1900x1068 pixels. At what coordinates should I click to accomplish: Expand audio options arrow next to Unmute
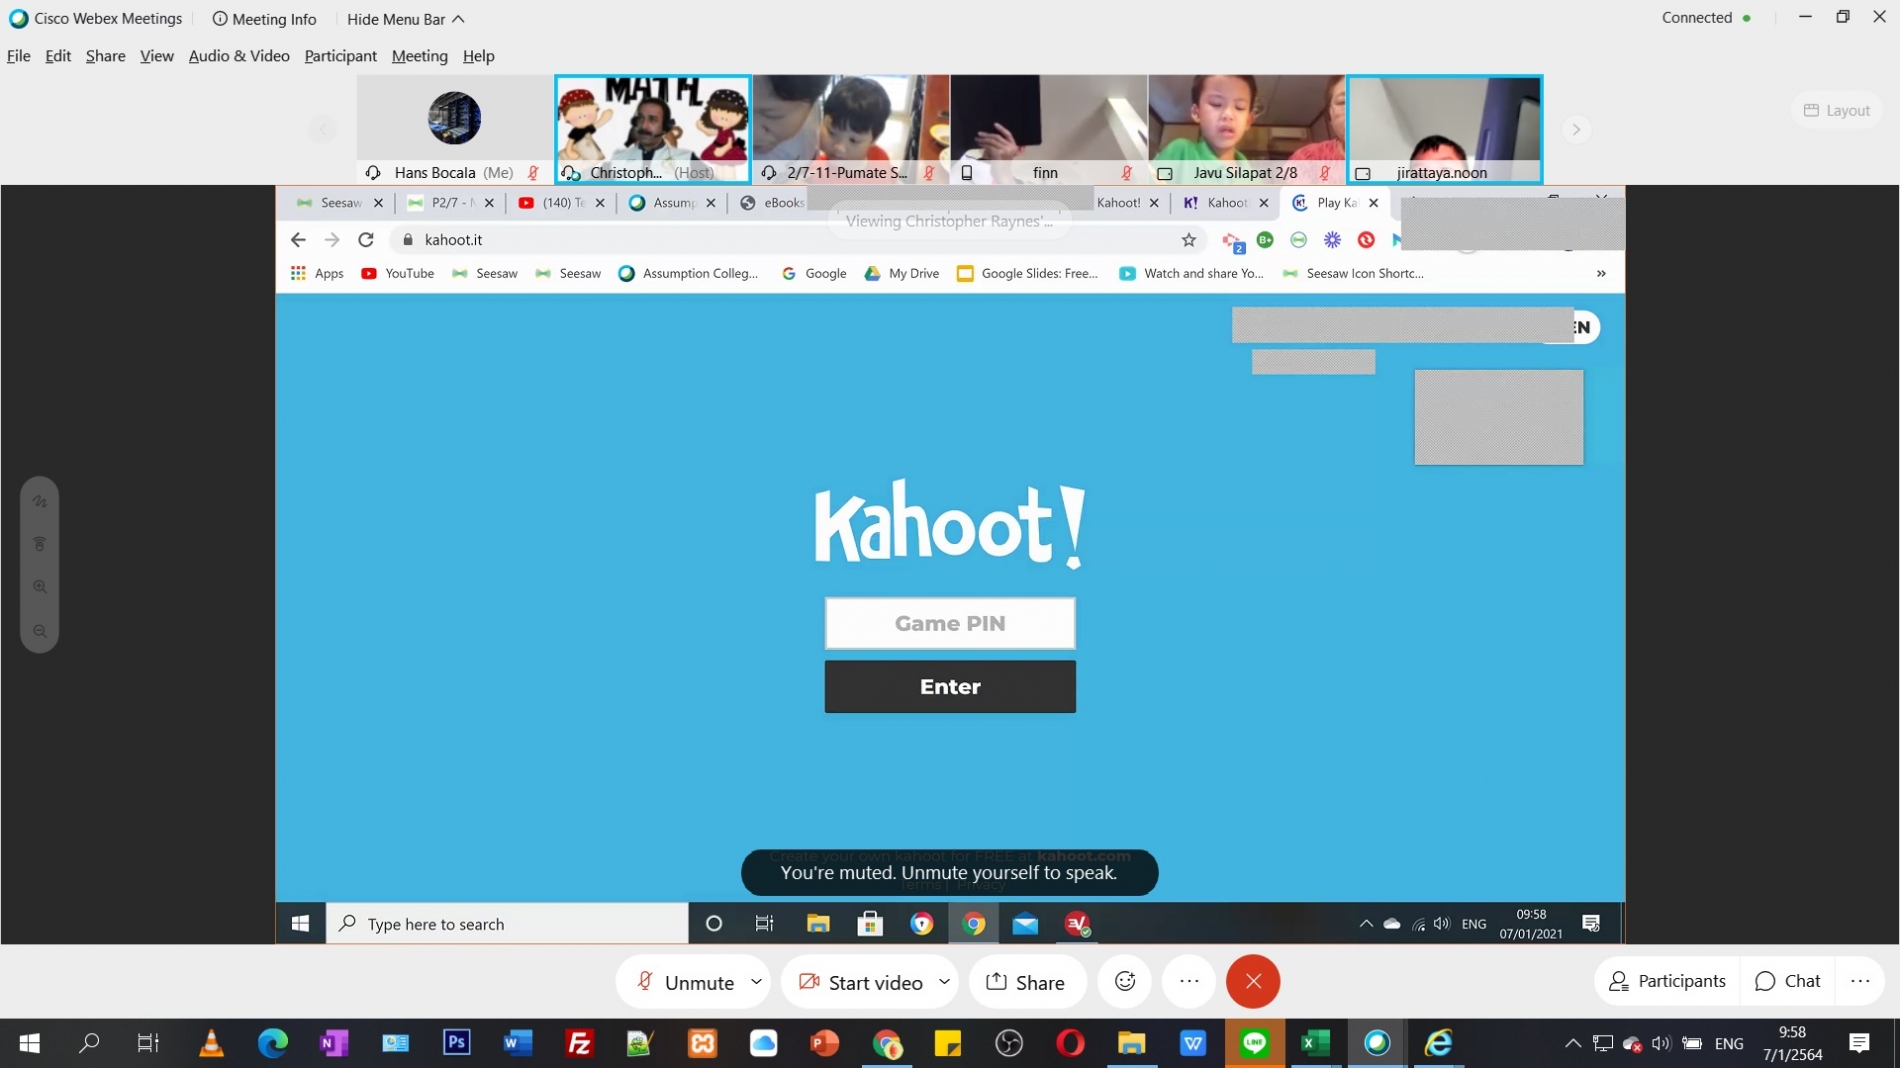click(x=756, y=982)
